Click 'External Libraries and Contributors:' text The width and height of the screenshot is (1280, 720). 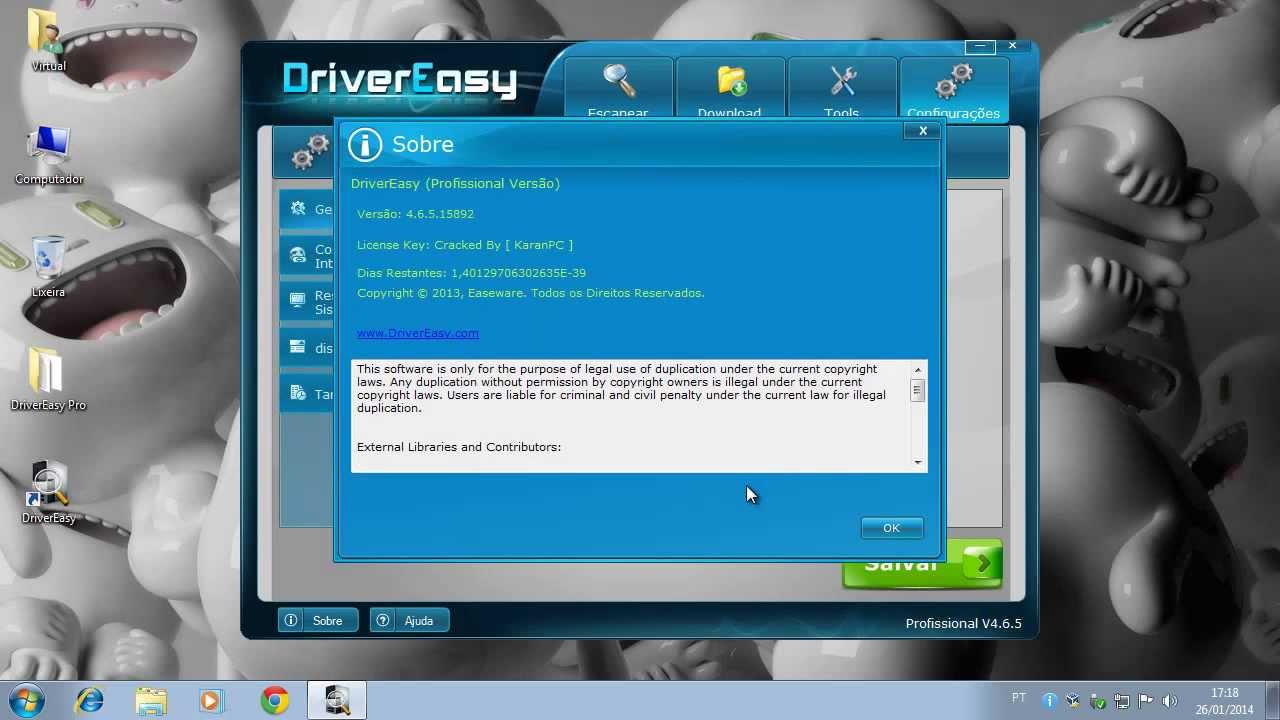coord(459,447)
